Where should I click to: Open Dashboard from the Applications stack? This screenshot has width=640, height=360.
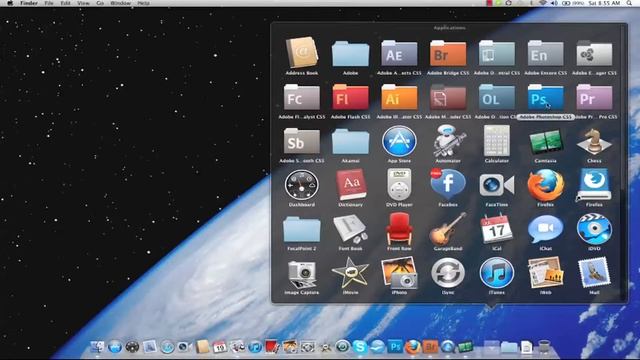pyautogui.click(x=302, y=185)
